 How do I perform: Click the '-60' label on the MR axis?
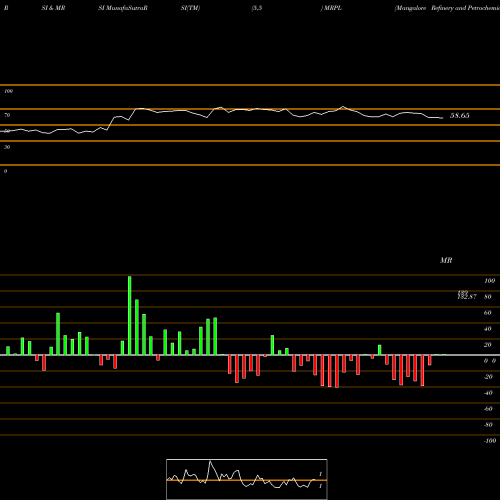tap(488, 409)
